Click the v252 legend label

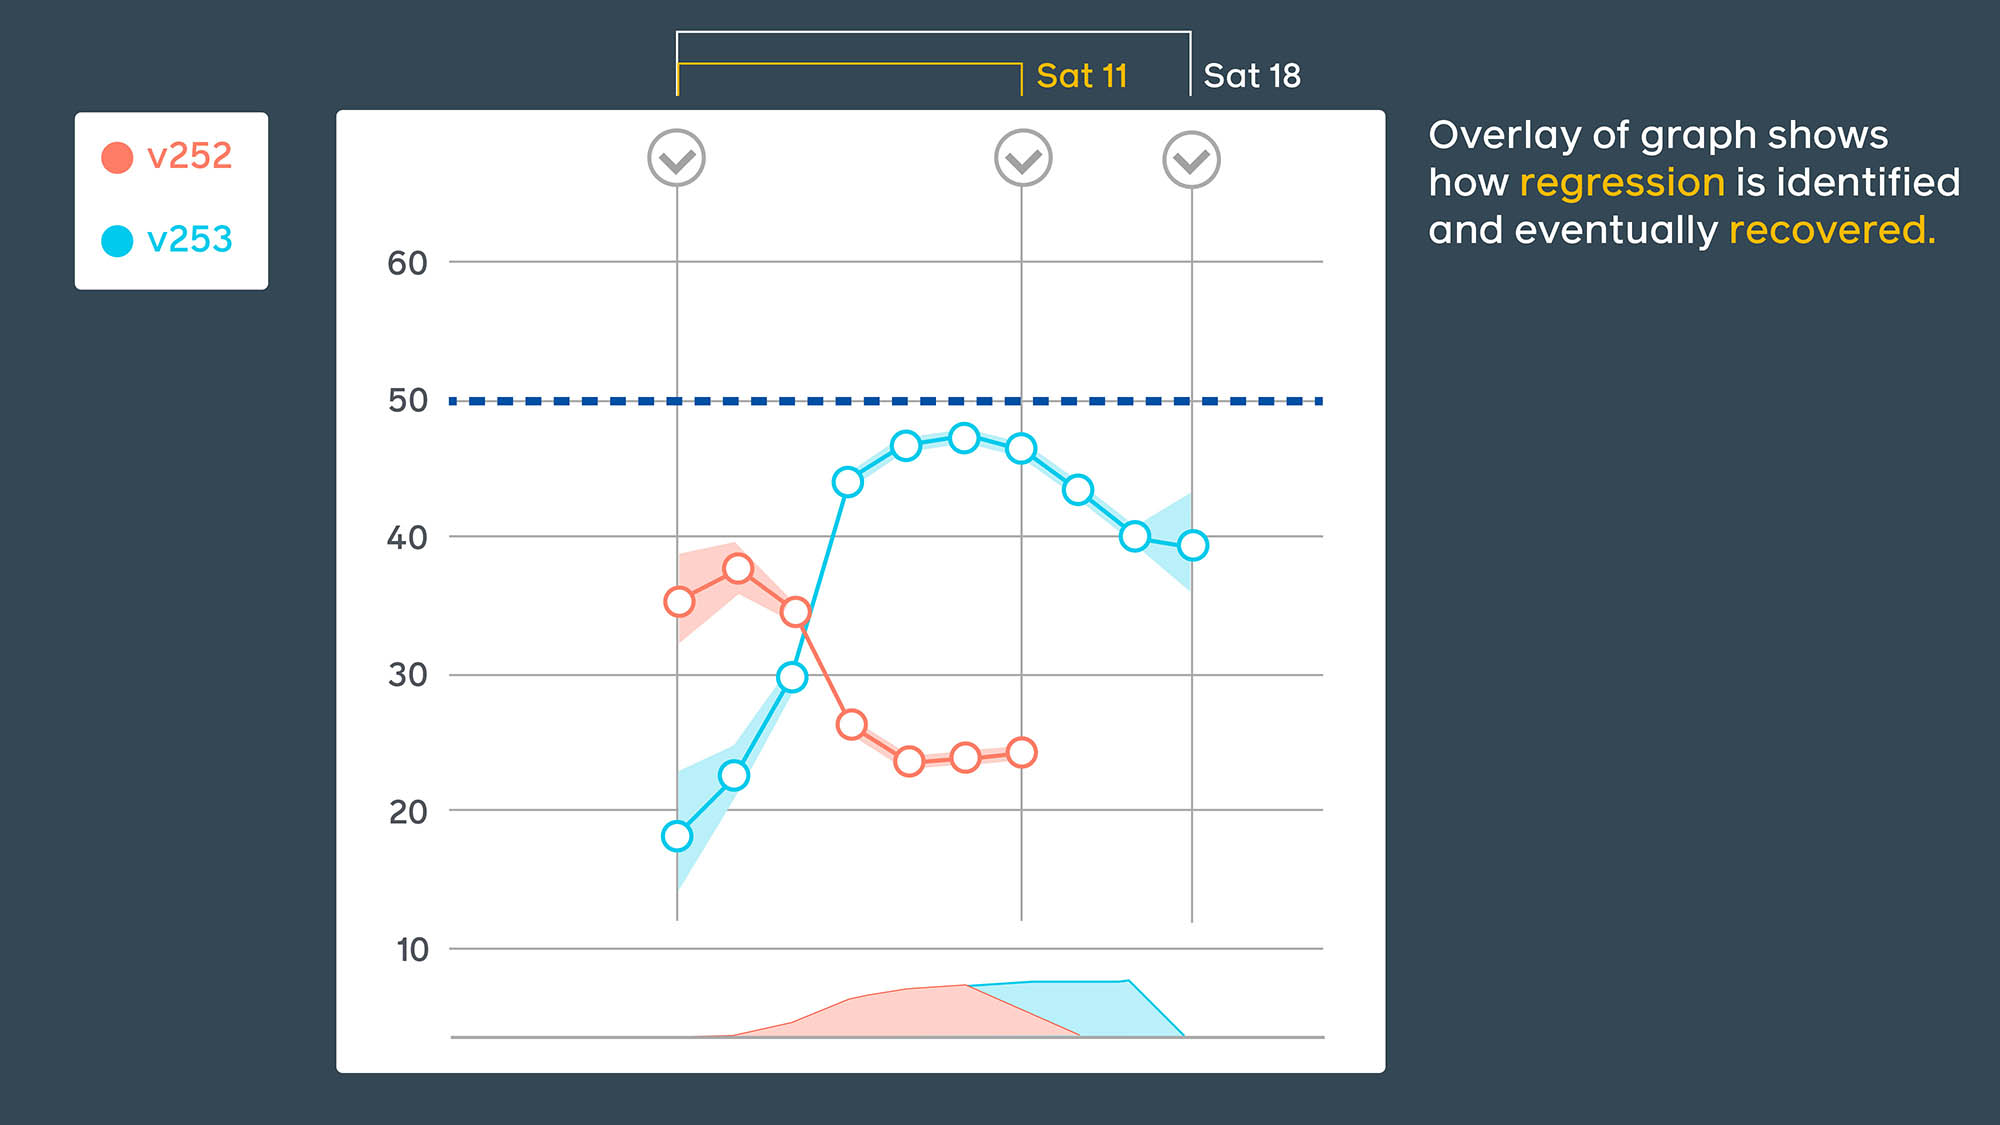pos(189,156)
